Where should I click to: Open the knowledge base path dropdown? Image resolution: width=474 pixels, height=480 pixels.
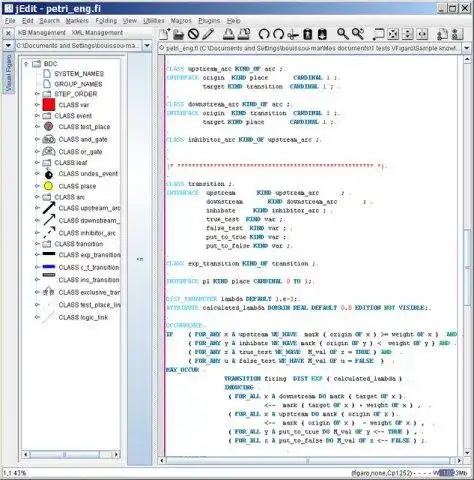coord(147,45)
